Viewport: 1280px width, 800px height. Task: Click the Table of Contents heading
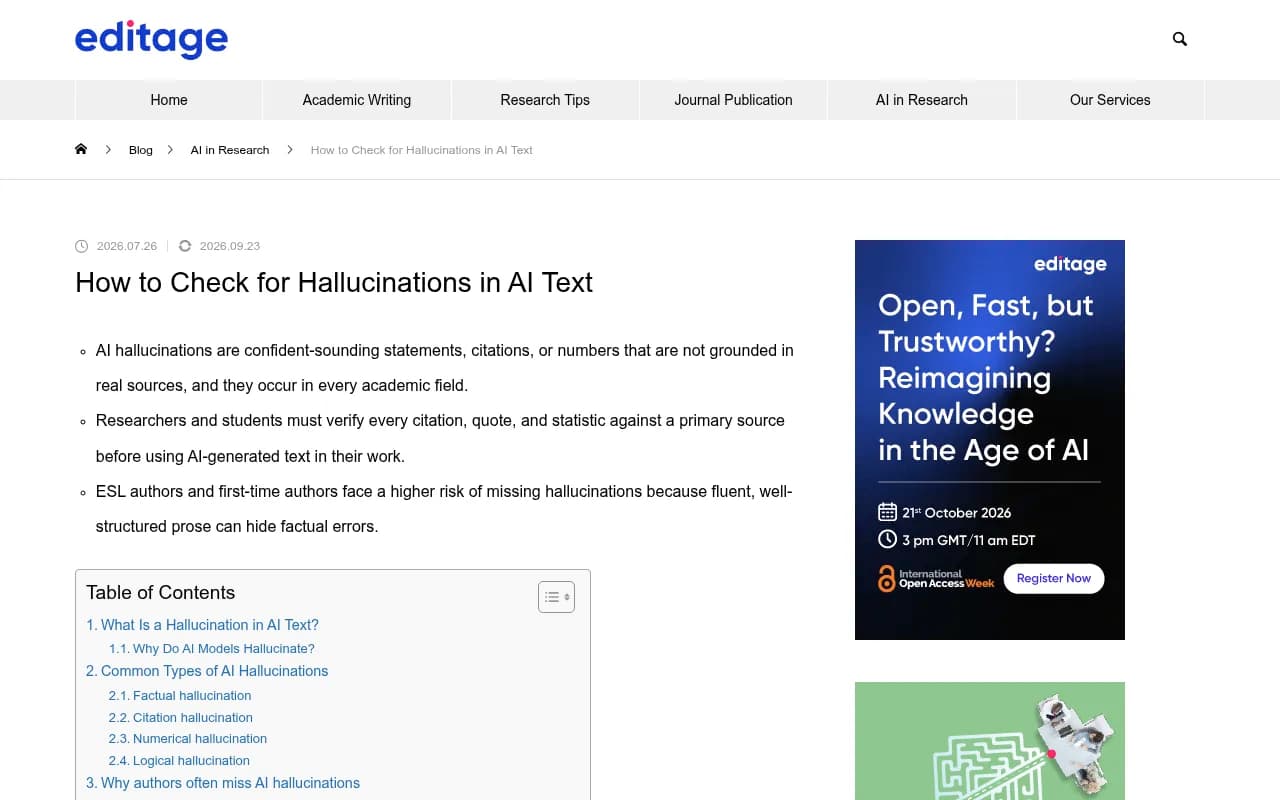click(x=161, y=593)
